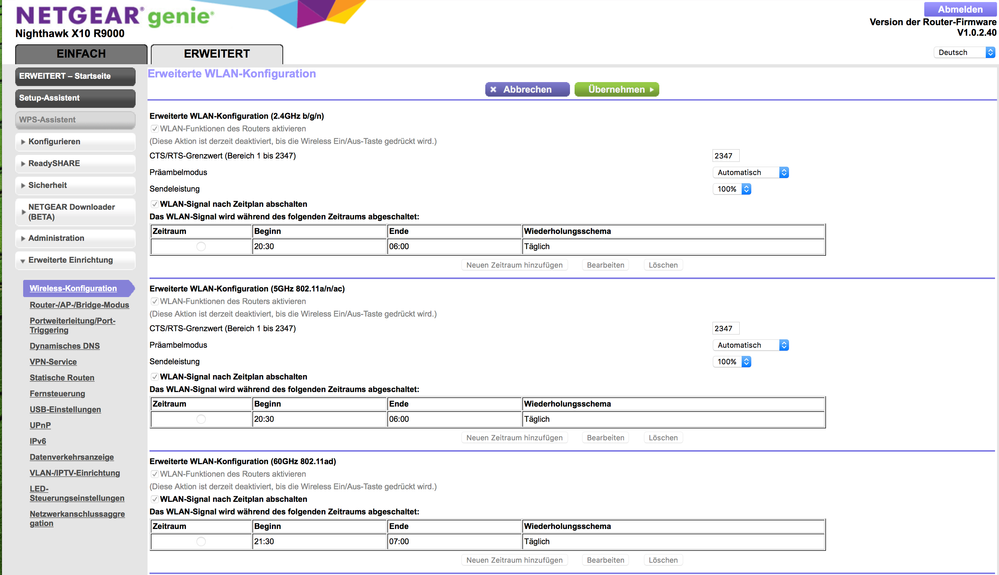Expand the Konfigurieren sidebar section
This screenshot has width=999, height=575.
click(76, 141)
